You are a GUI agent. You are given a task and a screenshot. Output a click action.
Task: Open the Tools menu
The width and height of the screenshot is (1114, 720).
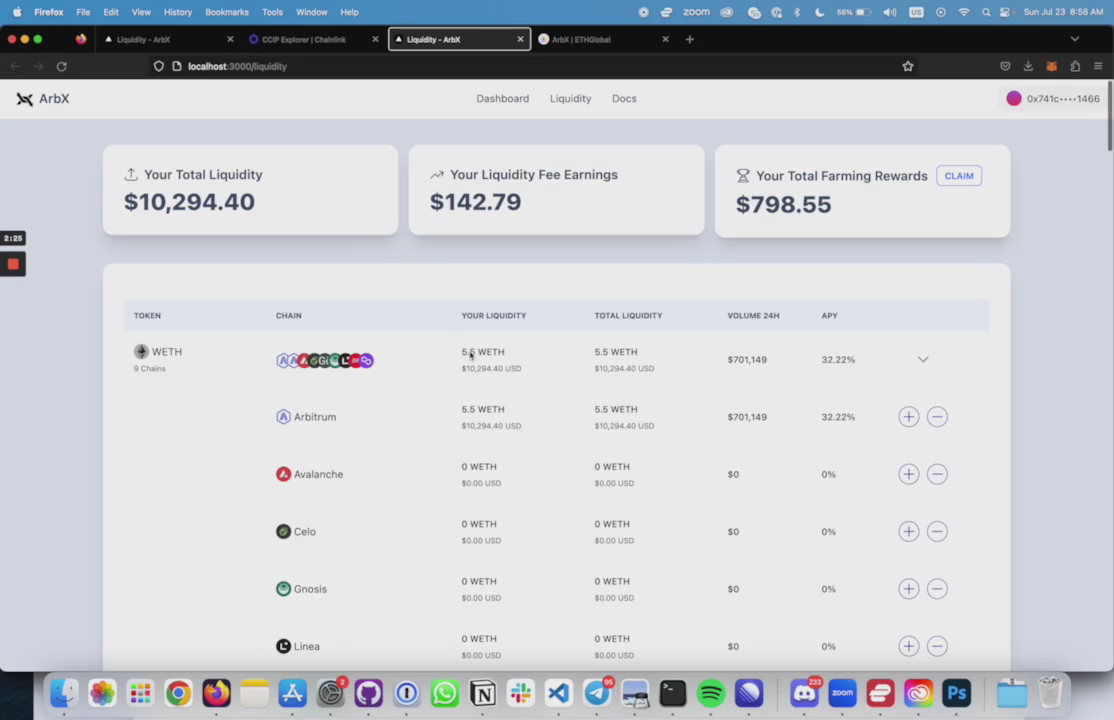point(272,12)
